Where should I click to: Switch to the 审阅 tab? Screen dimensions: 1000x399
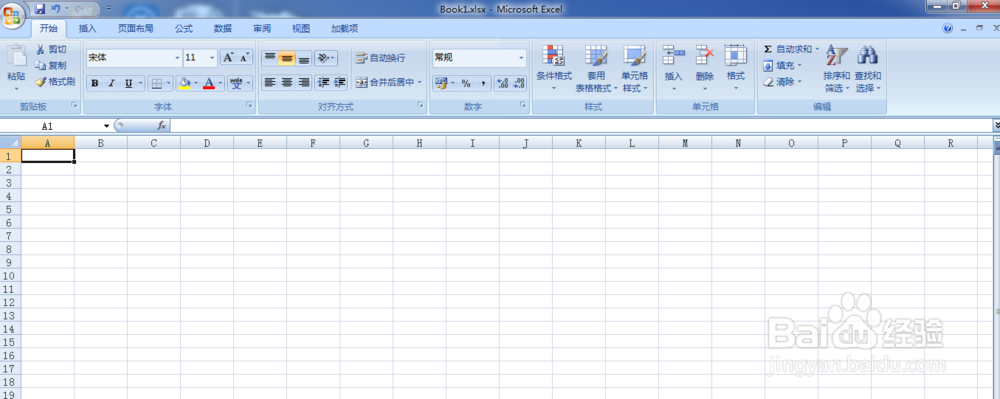point(262,29)
